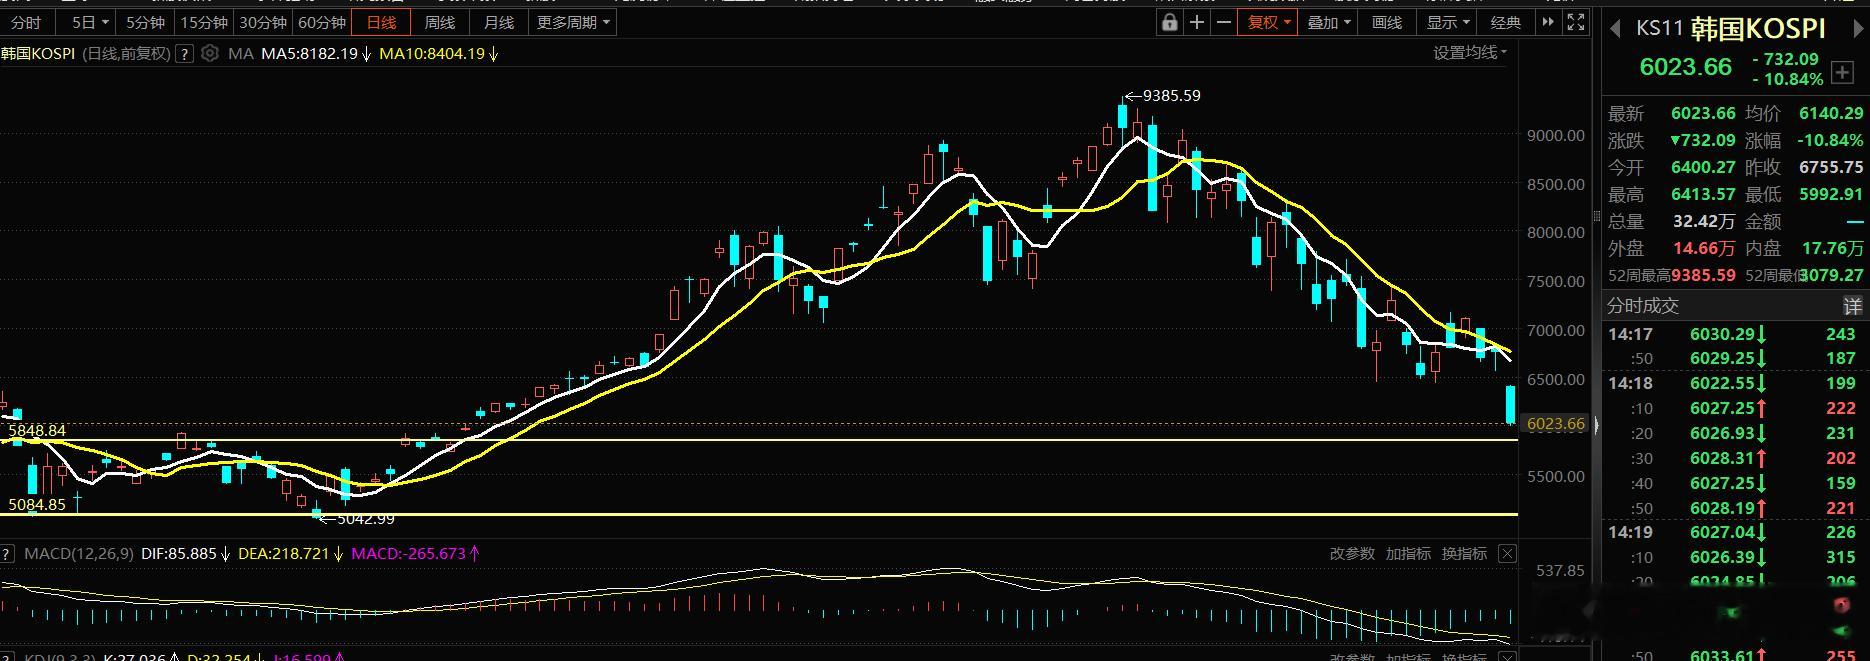The image size is (1870, 661).
Task: Click the DEA:218.721 value
Action: click(283, 553)
